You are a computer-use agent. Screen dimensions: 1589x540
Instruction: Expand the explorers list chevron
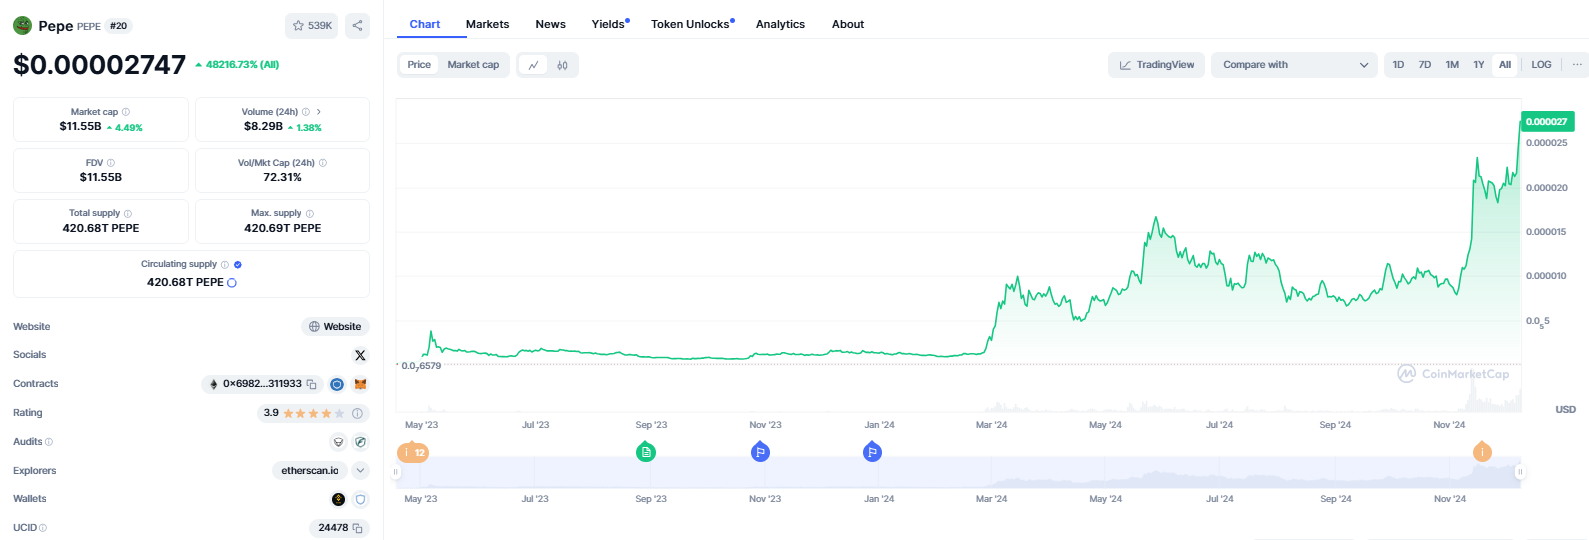point(361,470)
